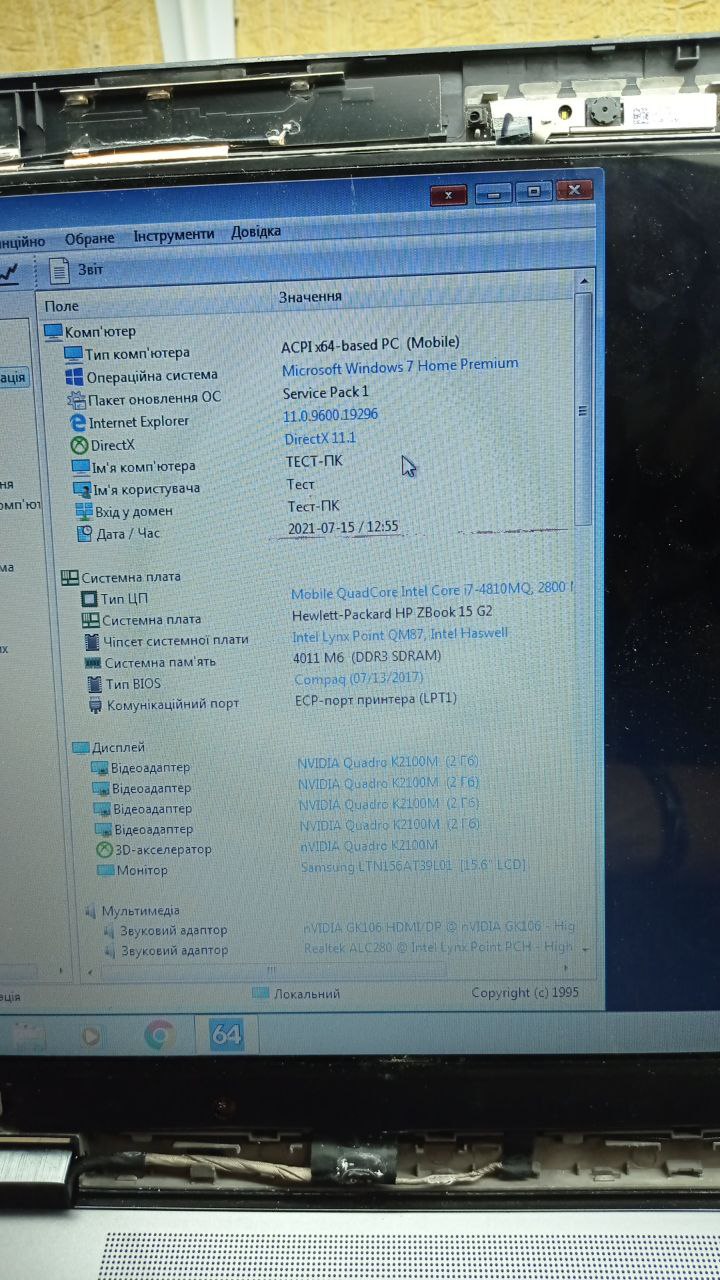Click the Чіпсет системної плати chip icon
This screenshot has height=1280, width=720.
tap(91, 641)
